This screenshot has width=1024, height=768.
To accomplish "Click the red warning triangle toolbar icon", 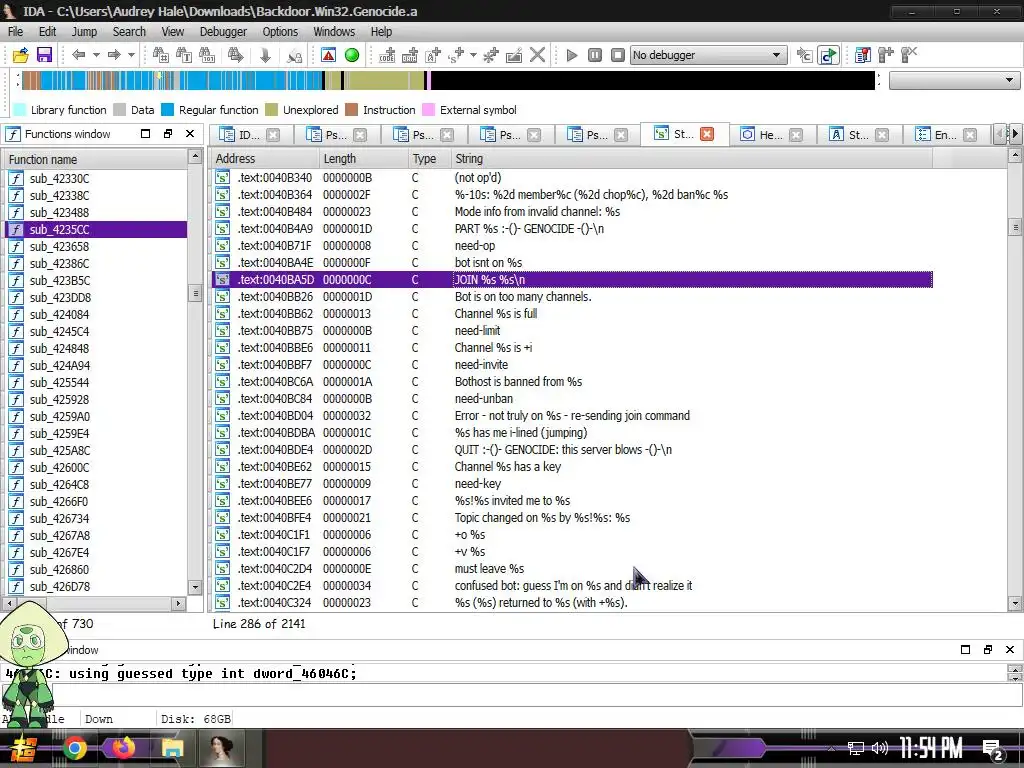I will (328, 56).
